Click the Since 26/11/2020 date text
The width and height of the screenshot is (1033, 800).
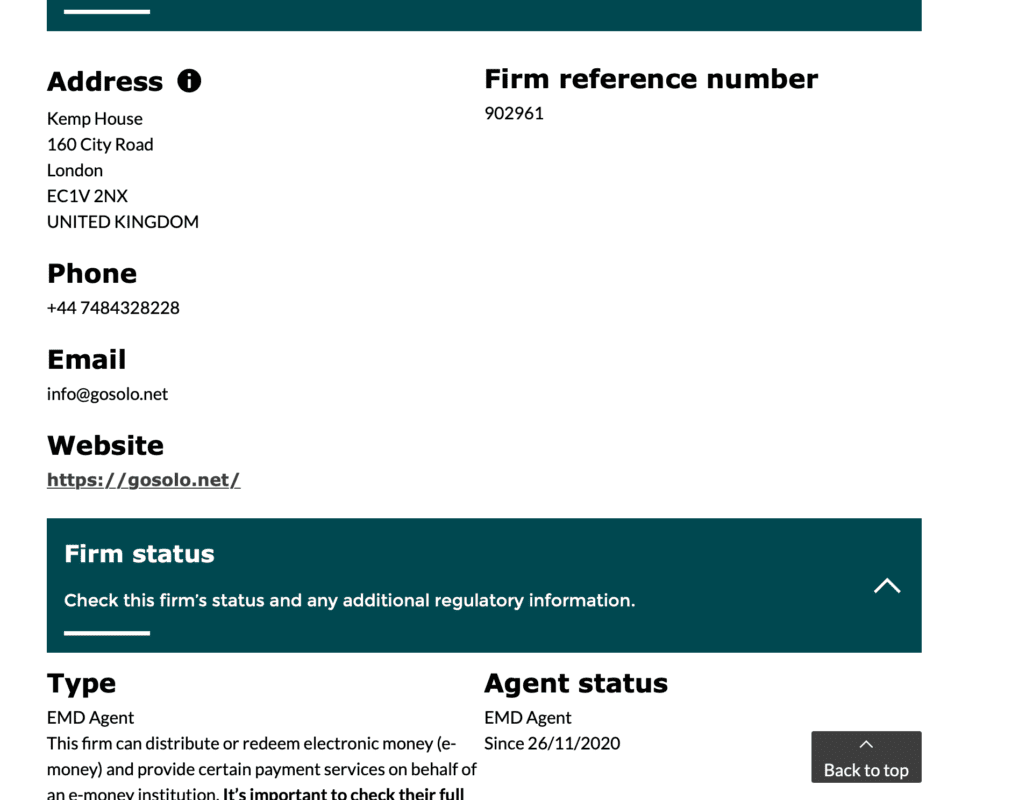(x=552, y=743)
